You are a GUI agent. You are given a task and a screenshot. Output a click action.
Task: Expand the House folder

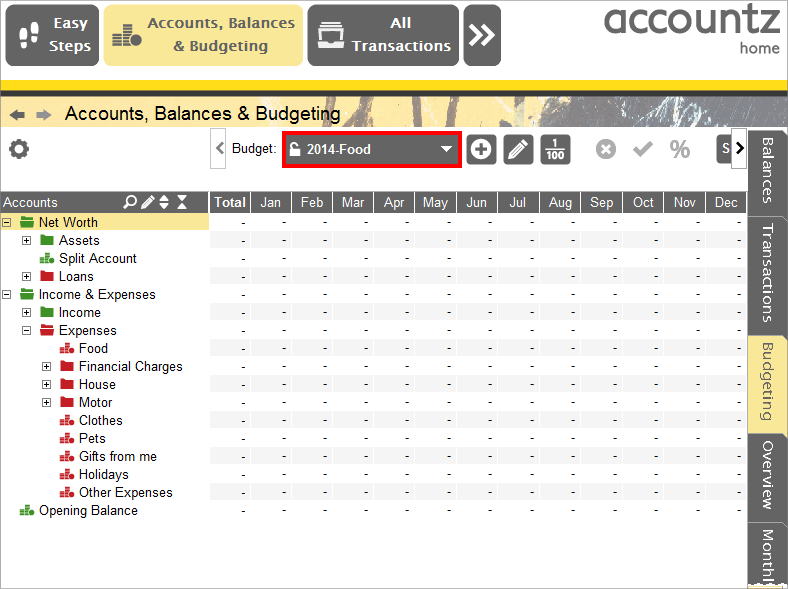click(46, 384)
